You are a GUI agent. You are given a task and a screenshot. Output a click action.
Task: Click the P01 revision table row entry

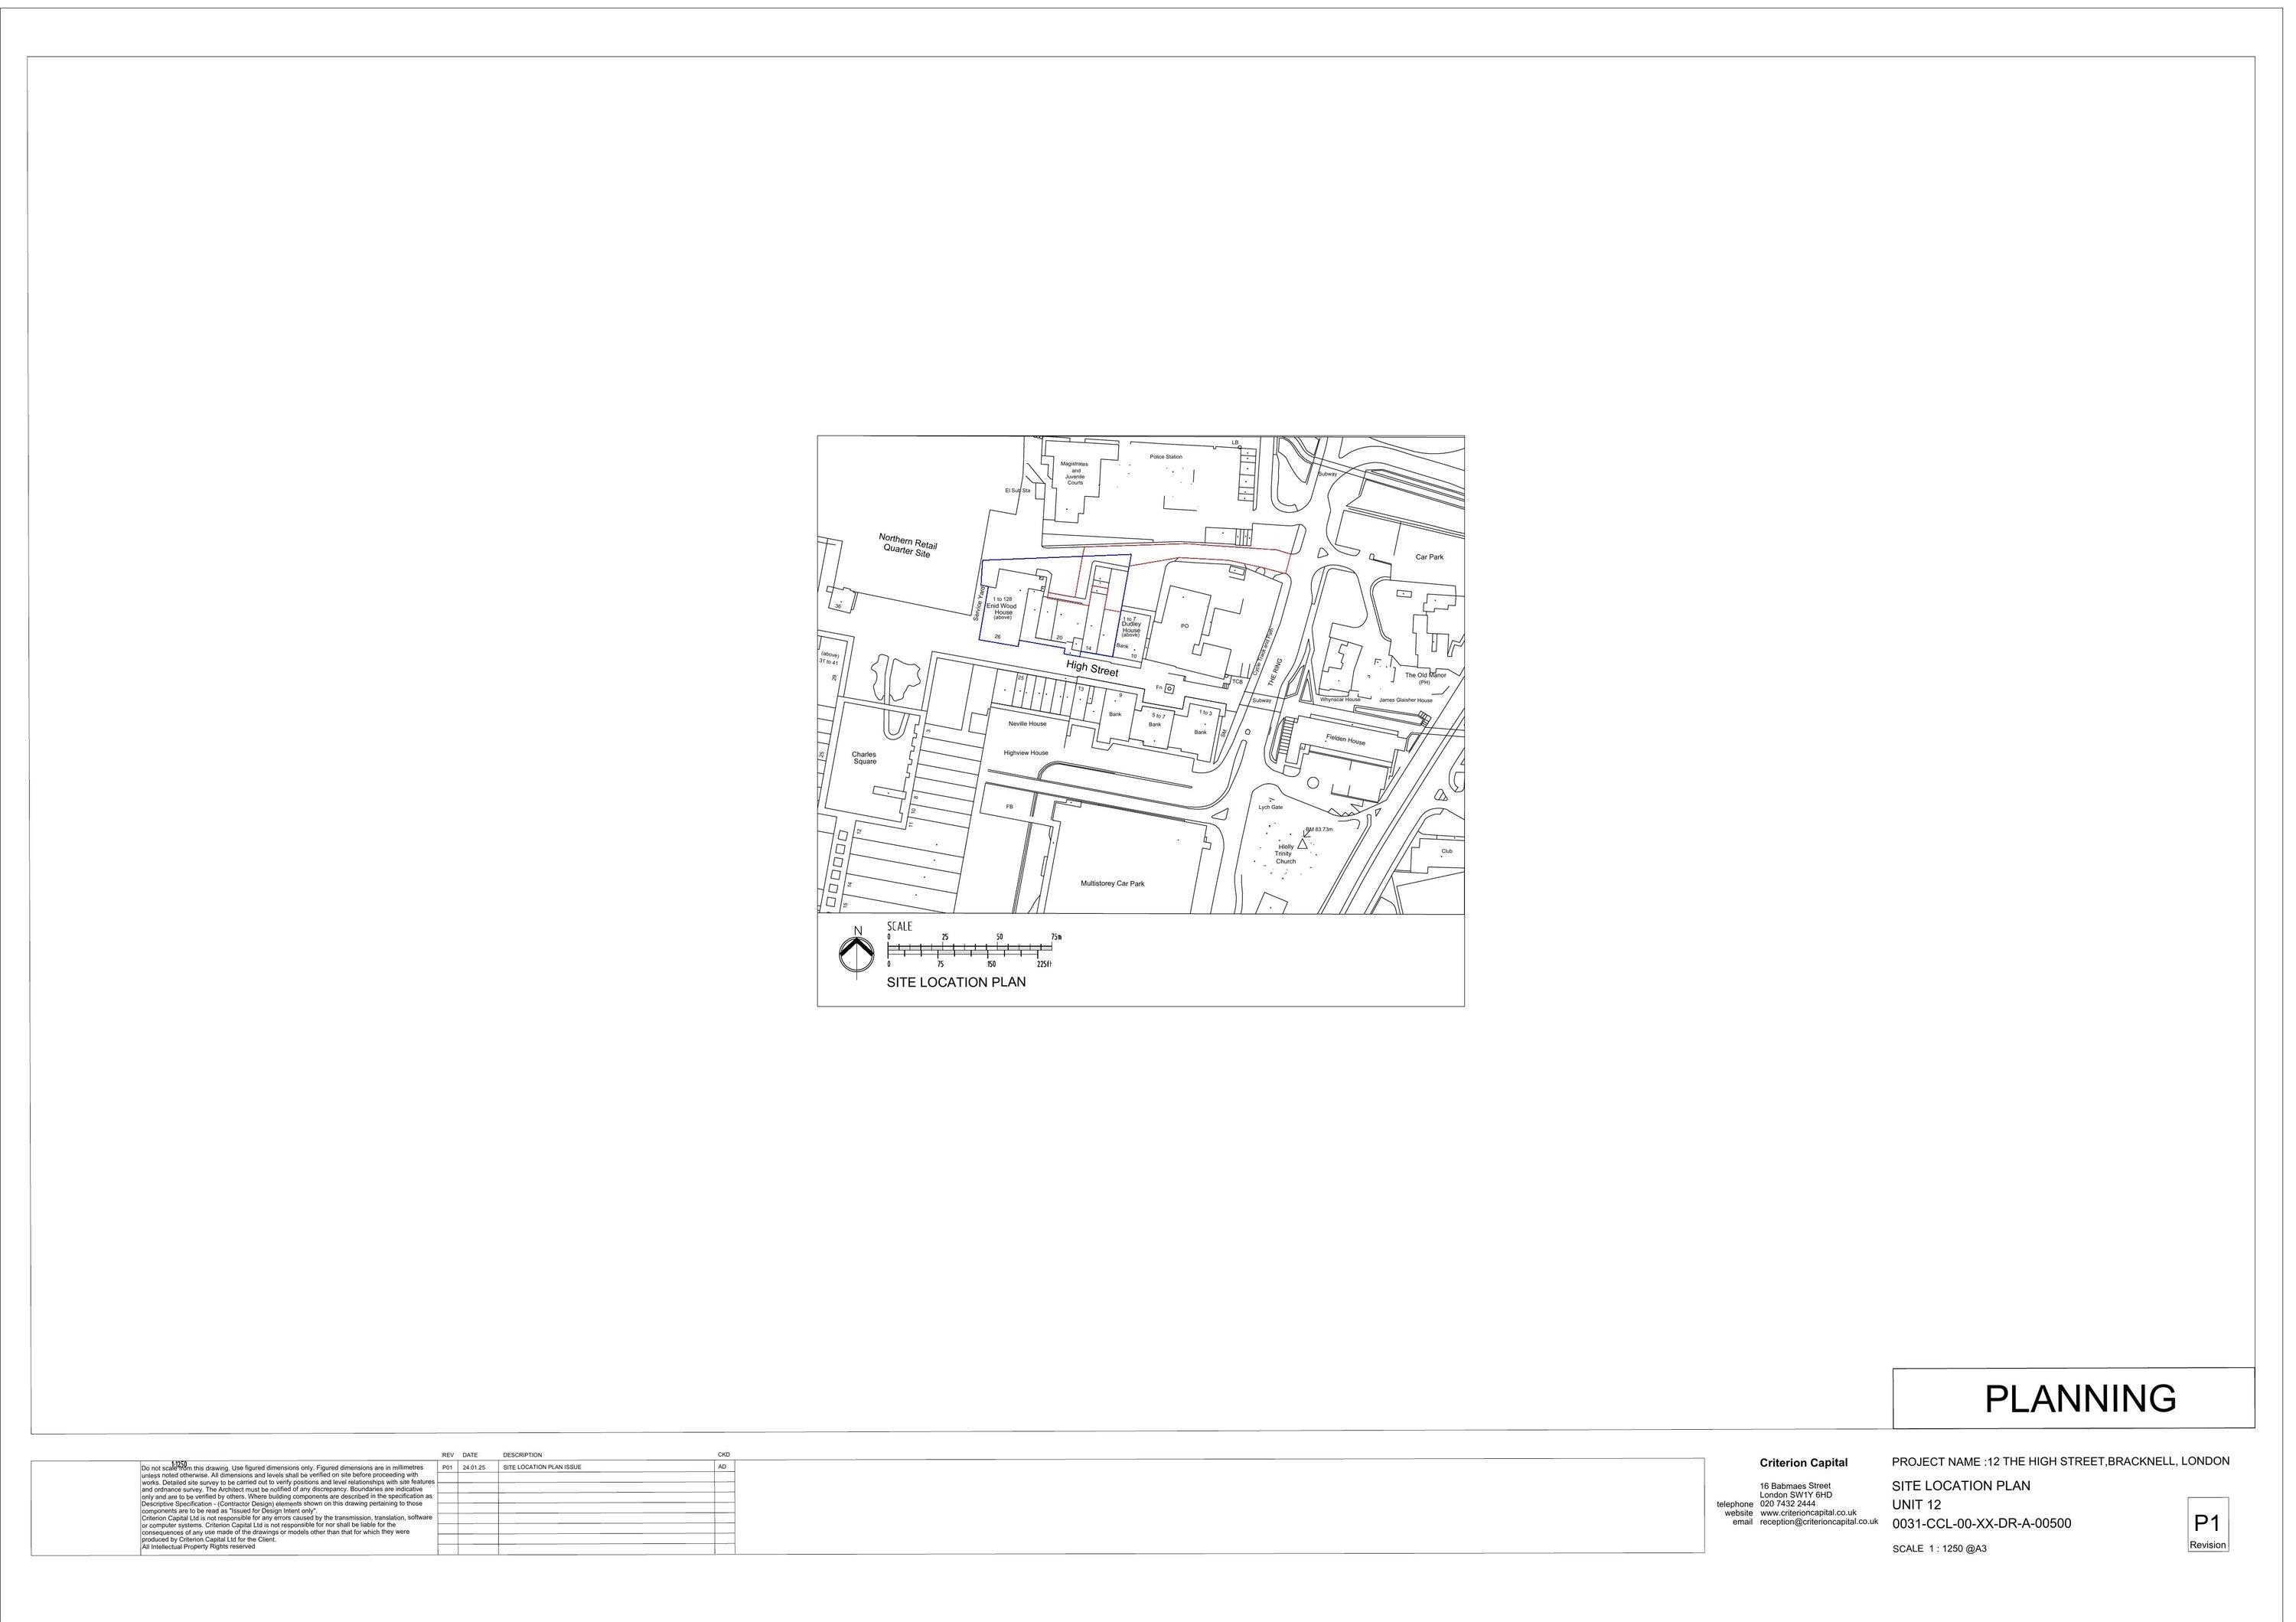448,1467
